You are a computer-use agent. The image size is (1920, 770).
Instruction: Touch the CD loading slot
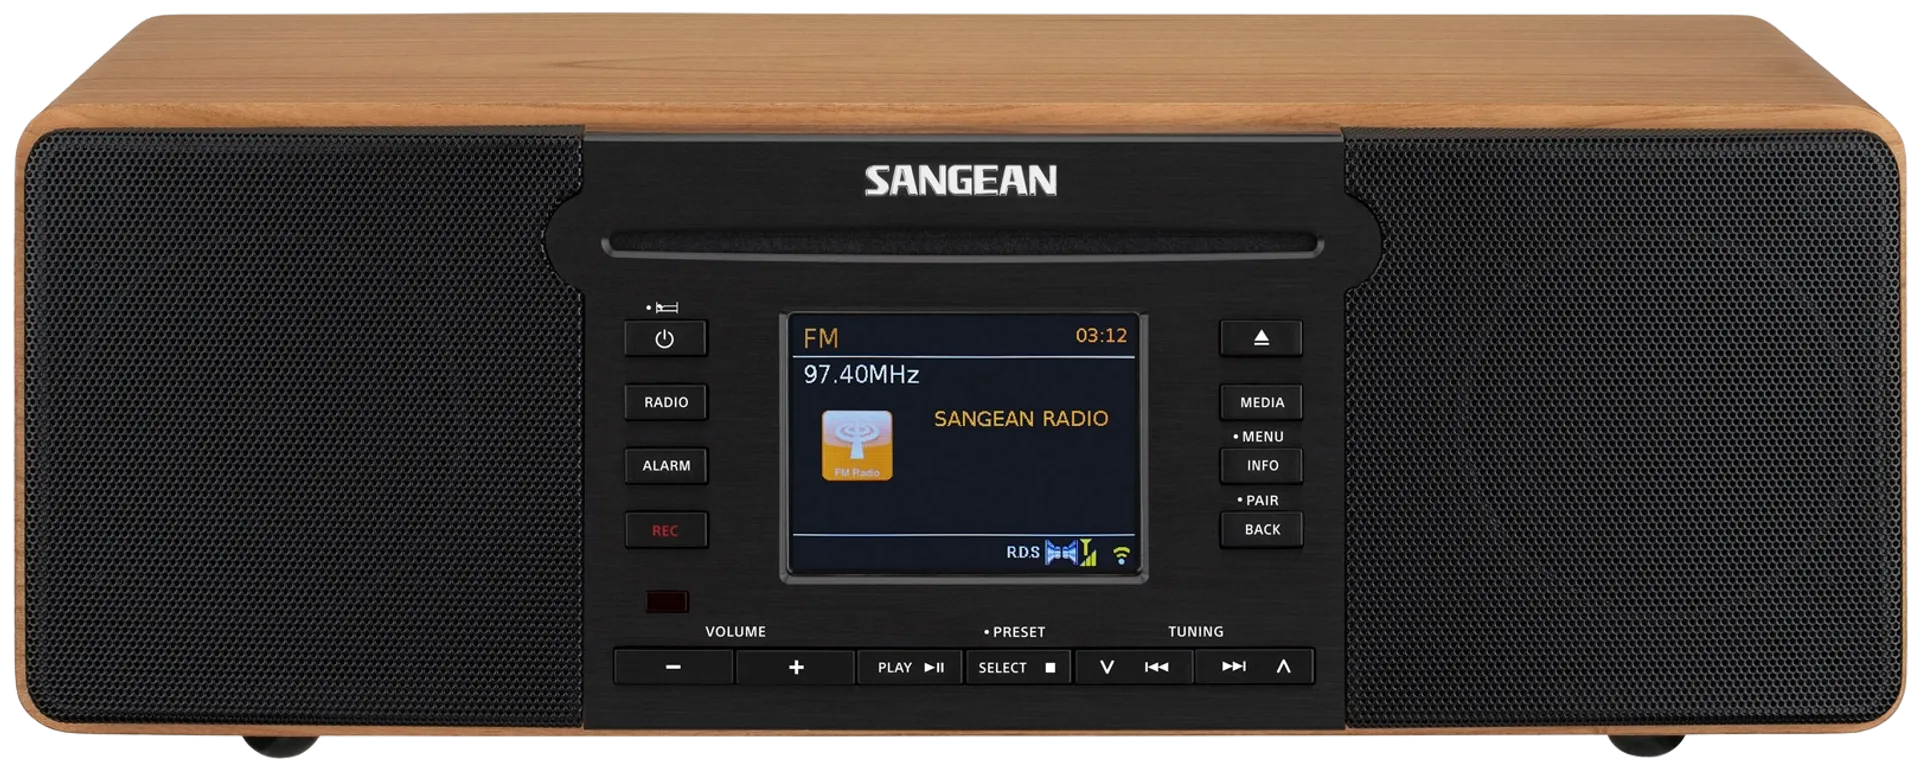(x=962, y=245)
